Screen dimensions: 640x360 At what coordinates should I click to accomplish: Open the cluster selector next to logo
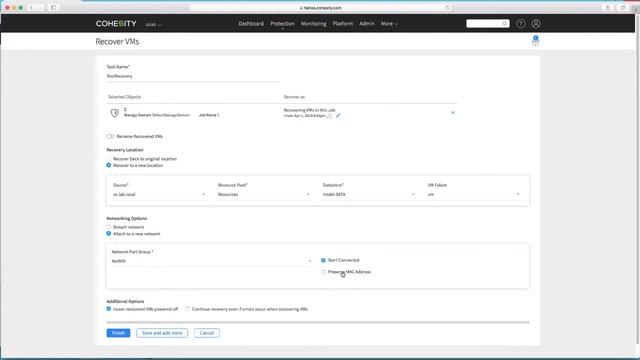(x=153, y=24)
